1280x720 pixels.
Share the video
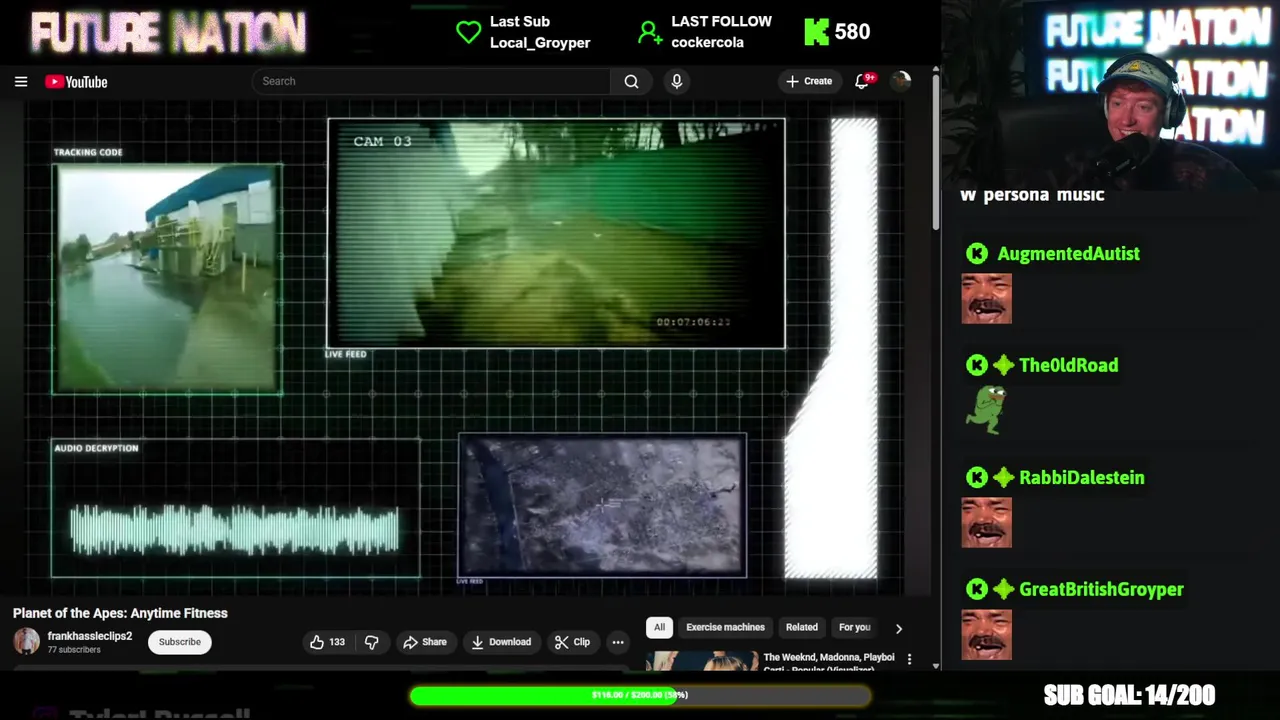coord(424,642)
